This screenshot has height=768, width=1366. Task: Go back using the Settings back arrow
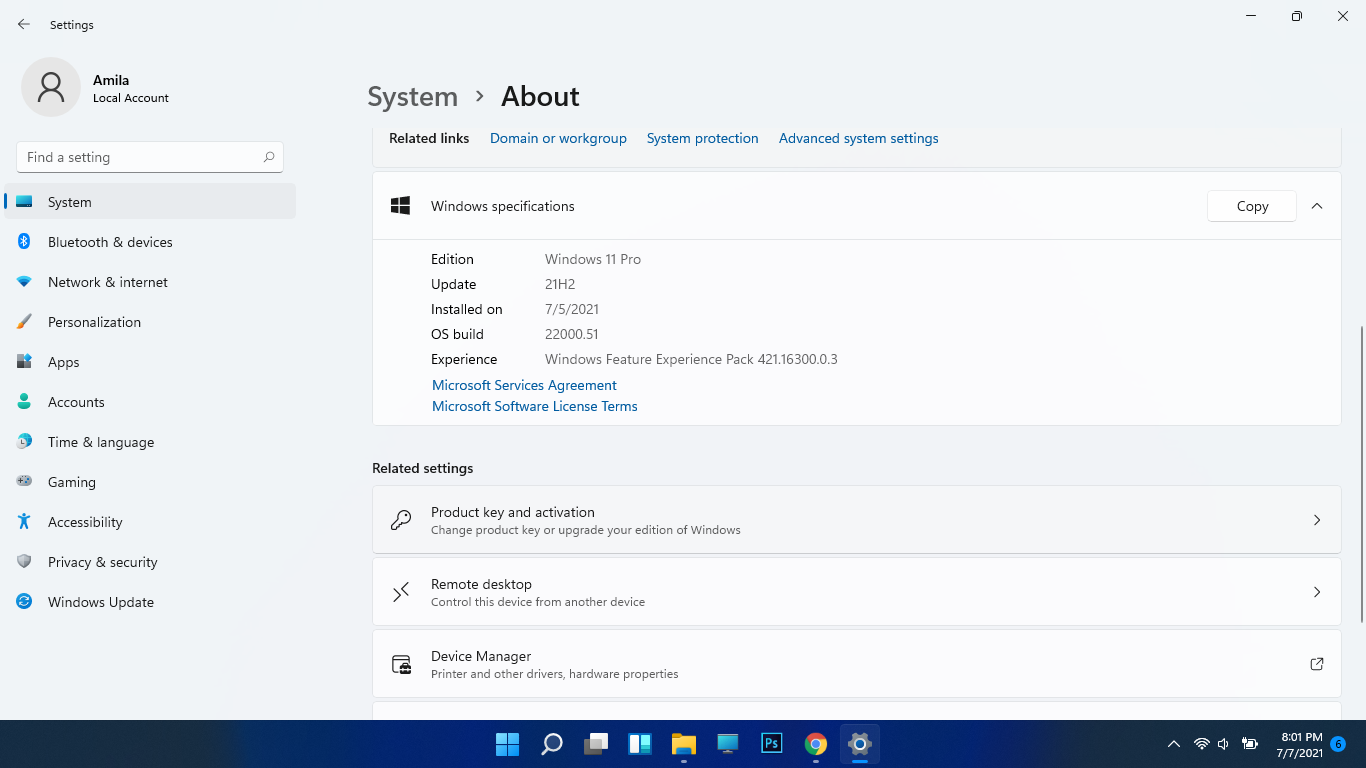tap(24, 24)
